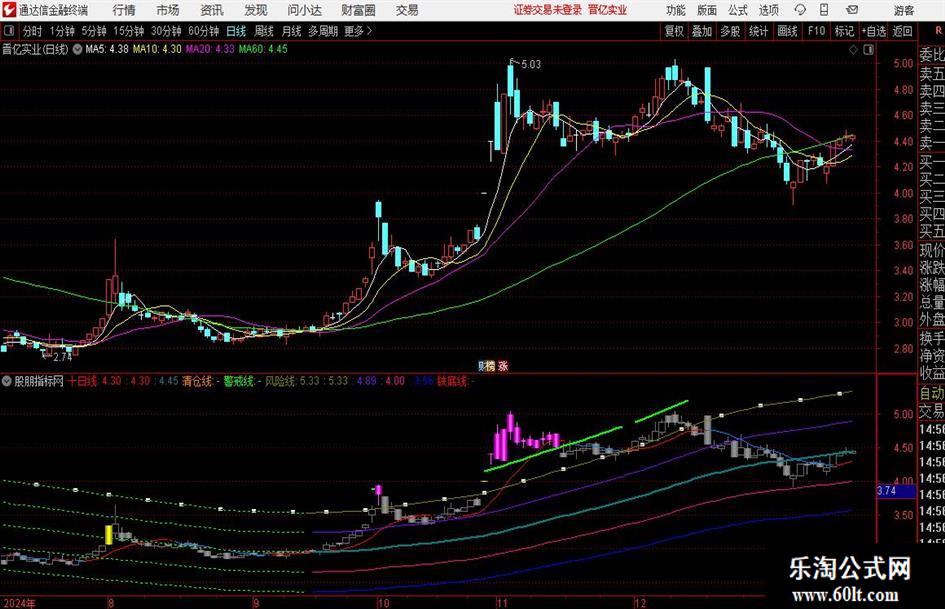The image size is (945, 609).
Task: Click the MA60: 4.45 indicator value
Action: click(263, 49)
